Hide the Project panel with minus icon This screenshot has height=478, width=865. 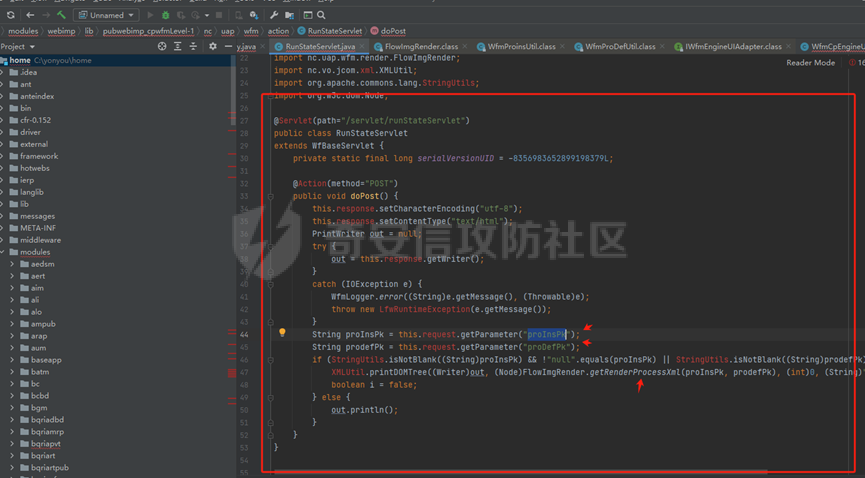[228, 46]
